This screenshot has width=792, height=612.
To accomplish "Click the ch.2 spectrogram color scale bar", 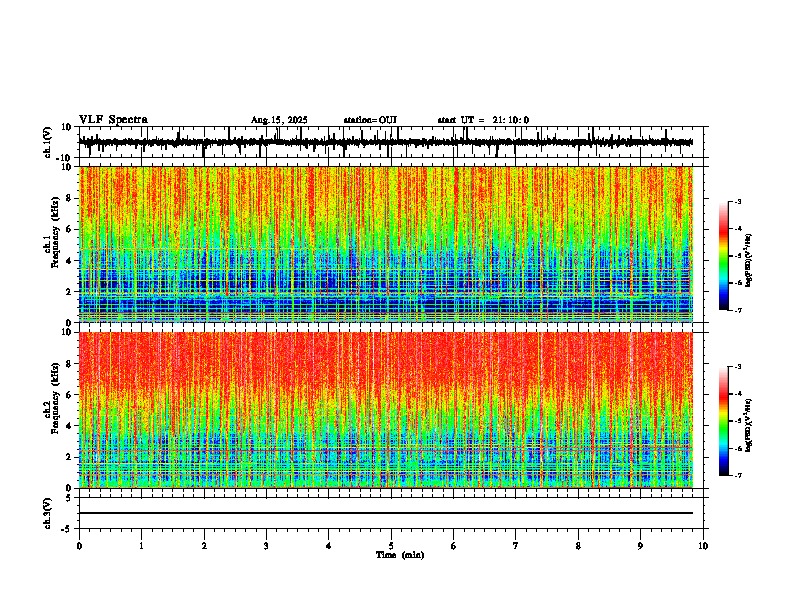I will pos(723,421).
